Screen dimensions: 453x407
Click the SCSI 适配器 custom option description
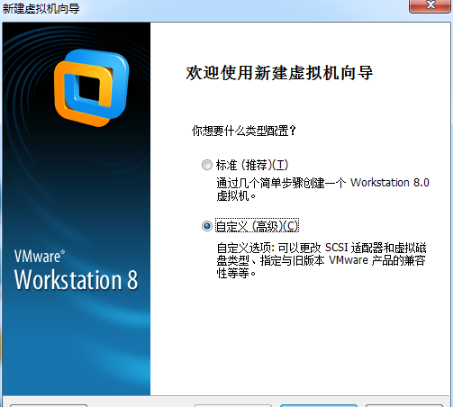coord(321,260)
